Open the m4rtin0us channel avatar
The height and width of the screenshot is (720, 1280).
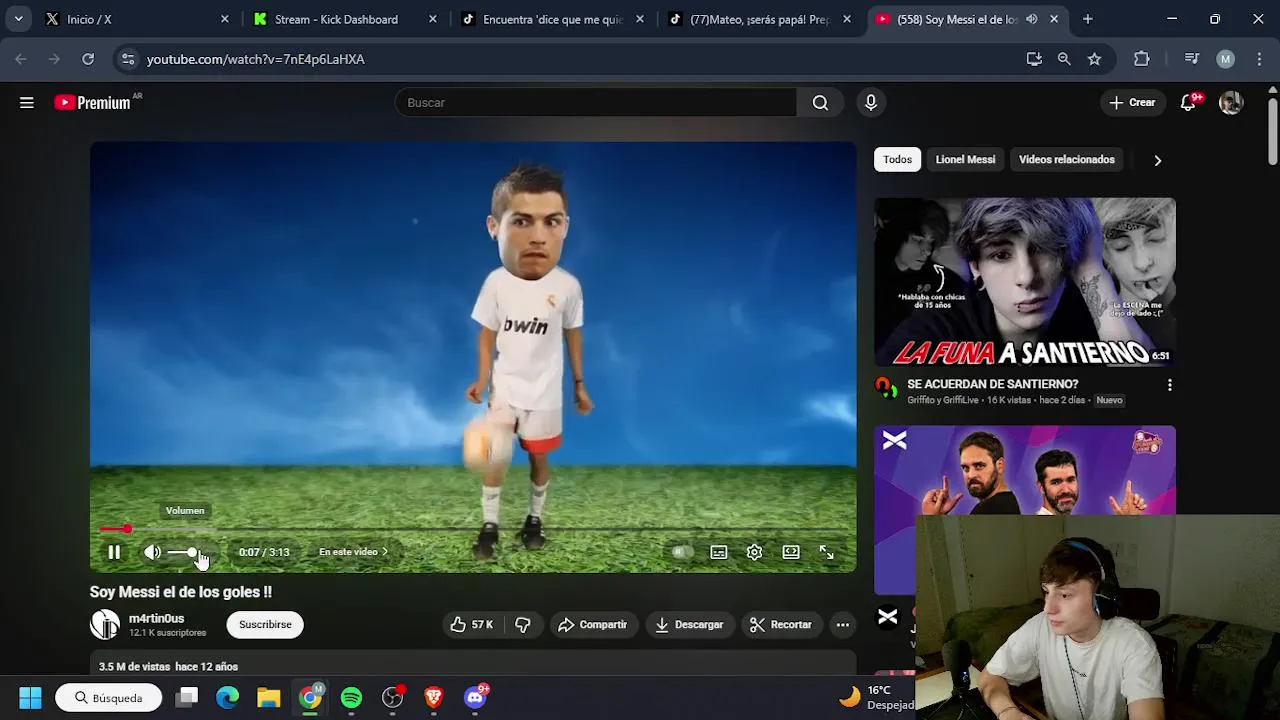pyautogui.click(x=105, y=624)
